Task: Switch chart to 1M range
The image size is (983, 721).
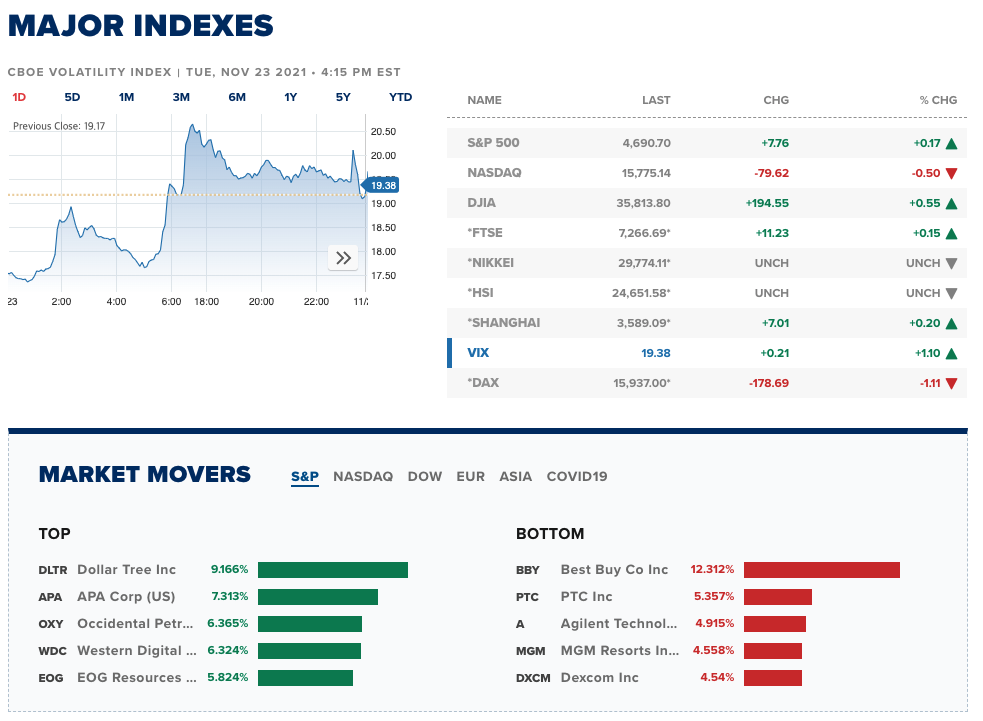Action: click(126, 97)
